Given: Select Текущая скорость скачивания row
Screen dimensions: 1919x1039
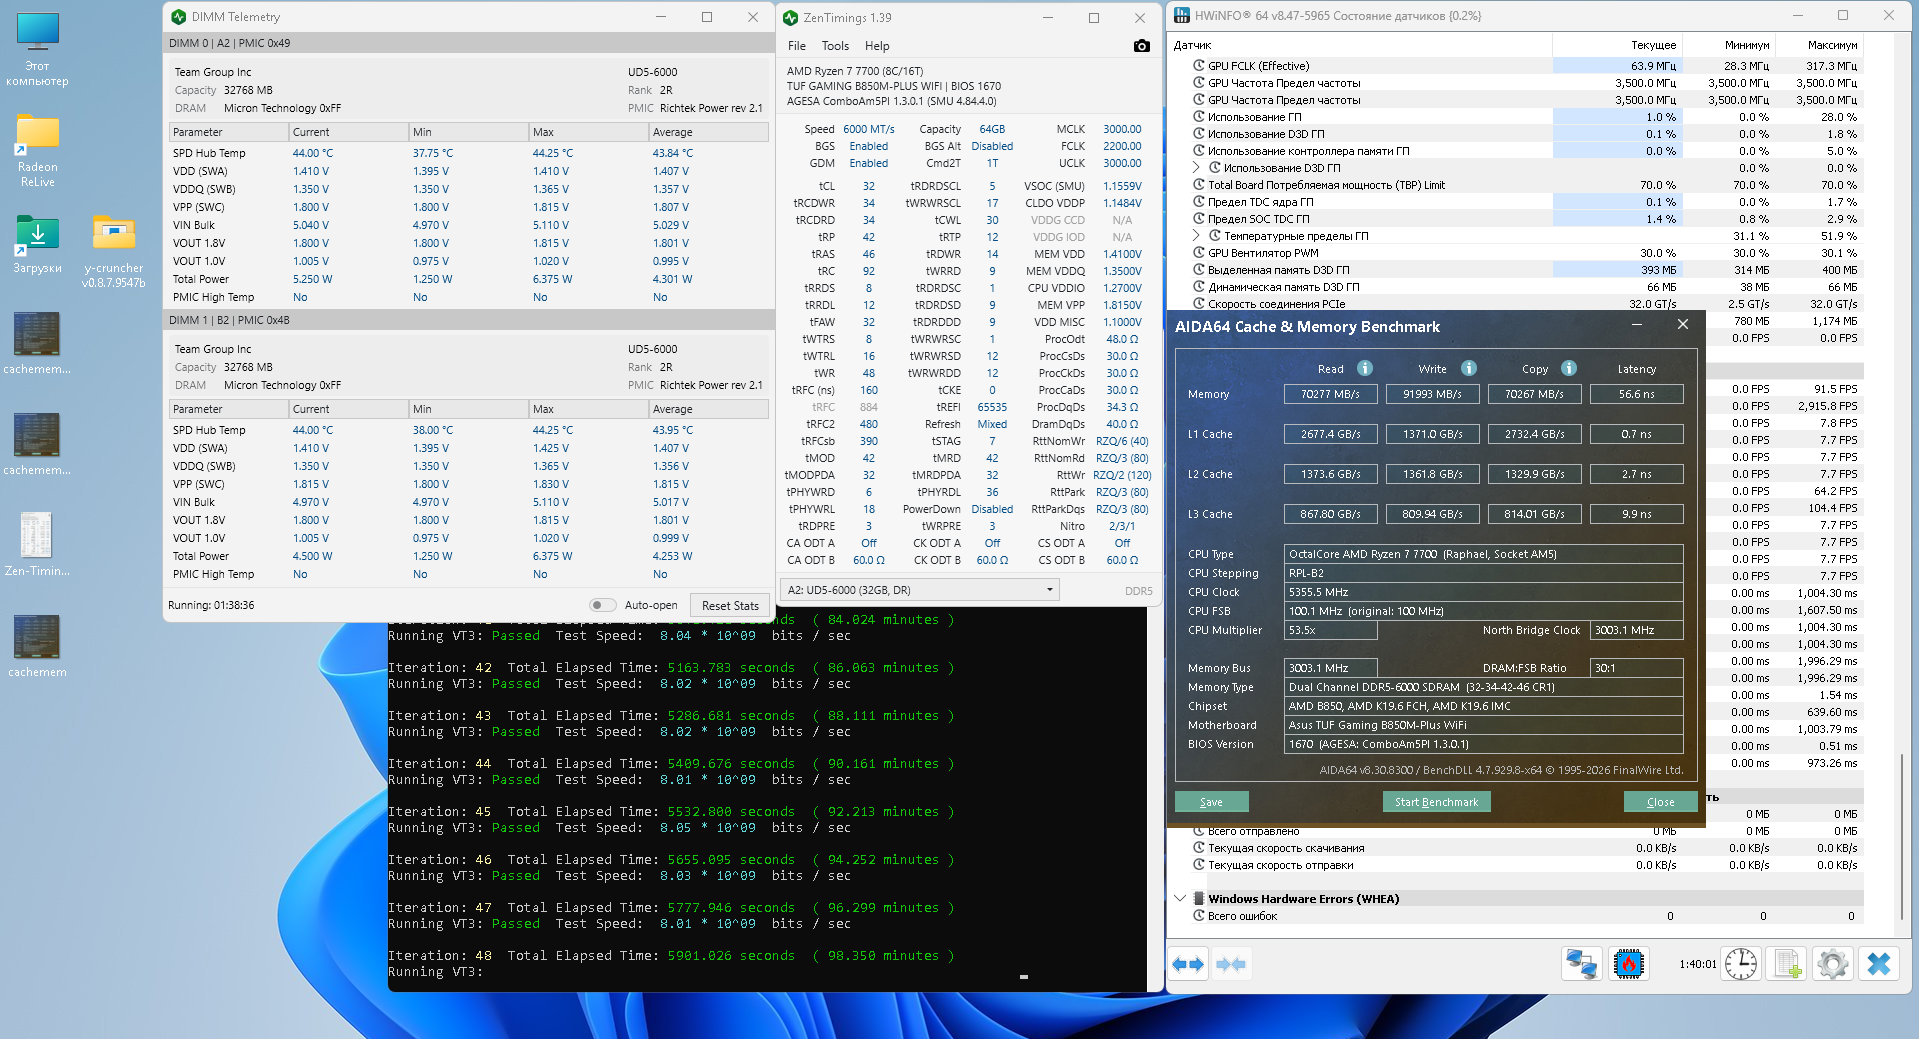Looking at the screenshot, I should (1517, 848).
